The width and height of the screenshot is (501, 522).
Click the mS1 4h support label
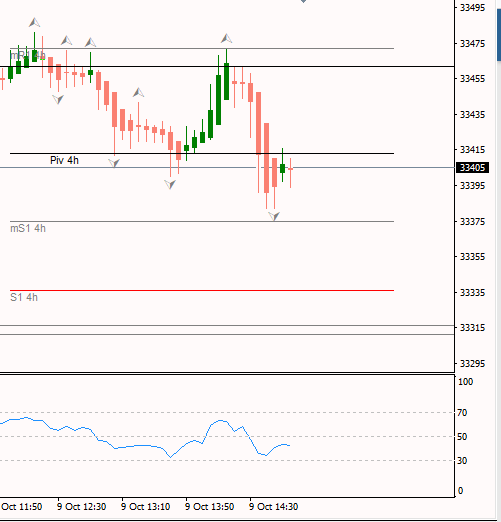[x=28, y=228]
